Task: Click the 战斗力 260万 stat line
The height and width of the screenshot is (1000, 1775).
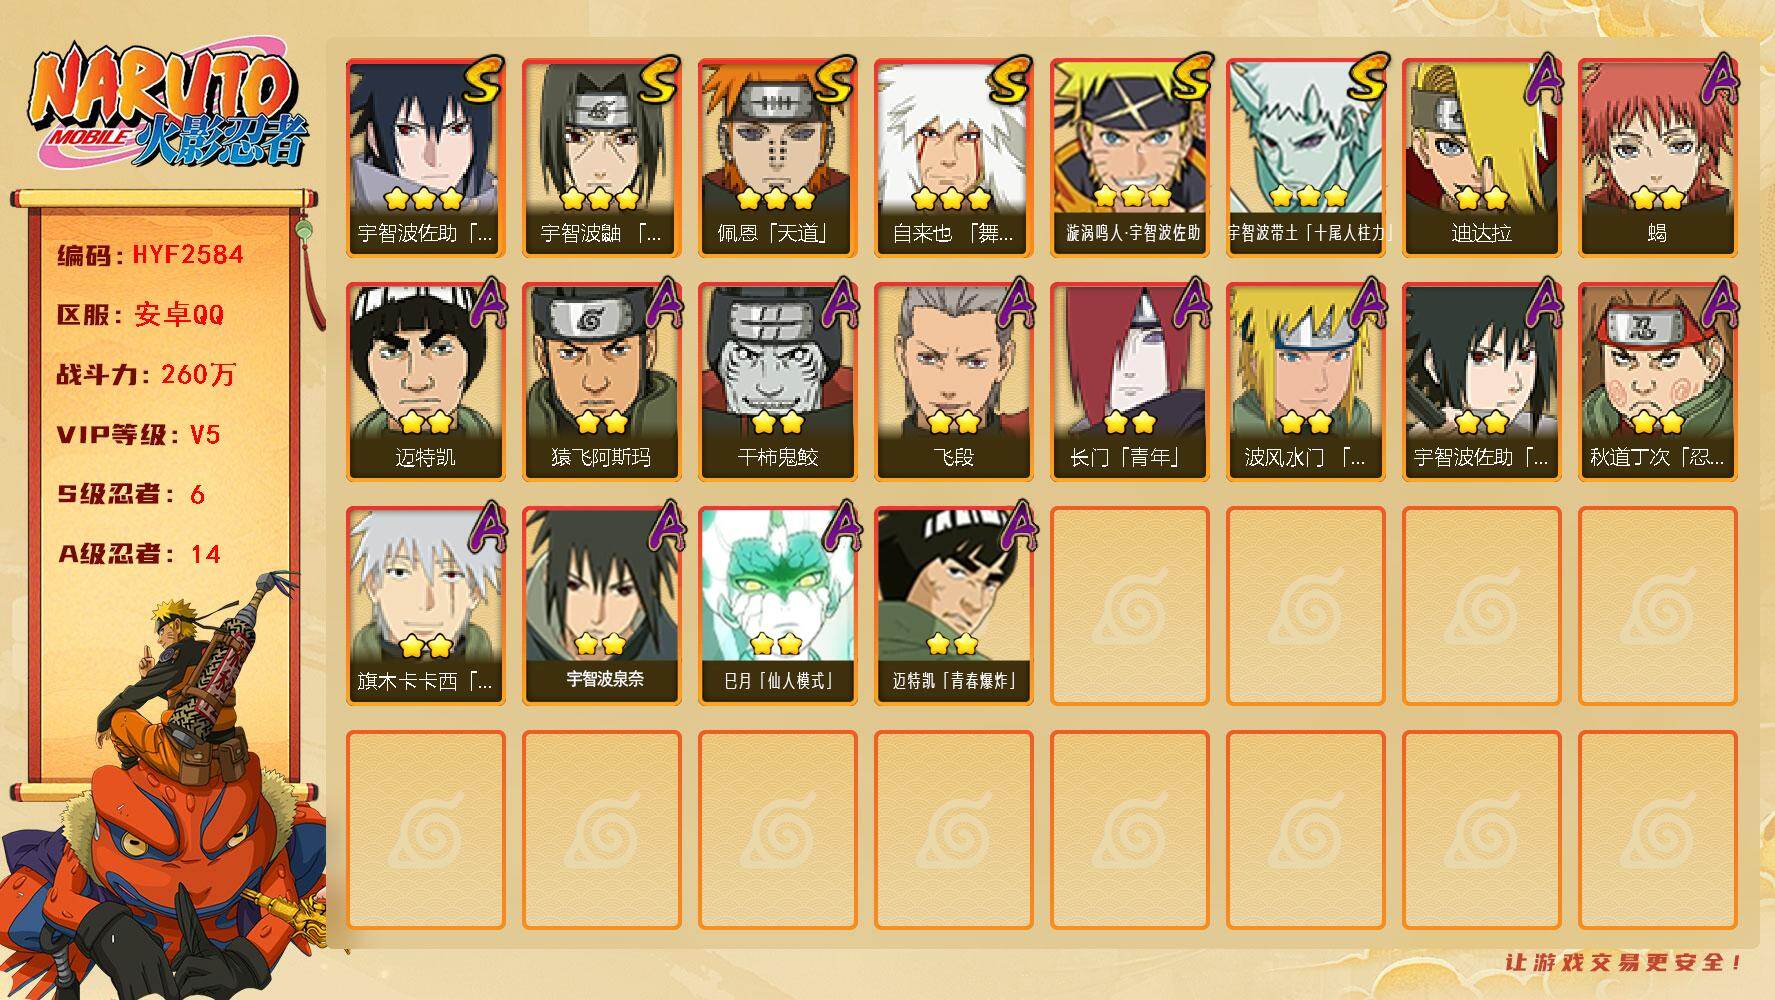Action: 146,375
